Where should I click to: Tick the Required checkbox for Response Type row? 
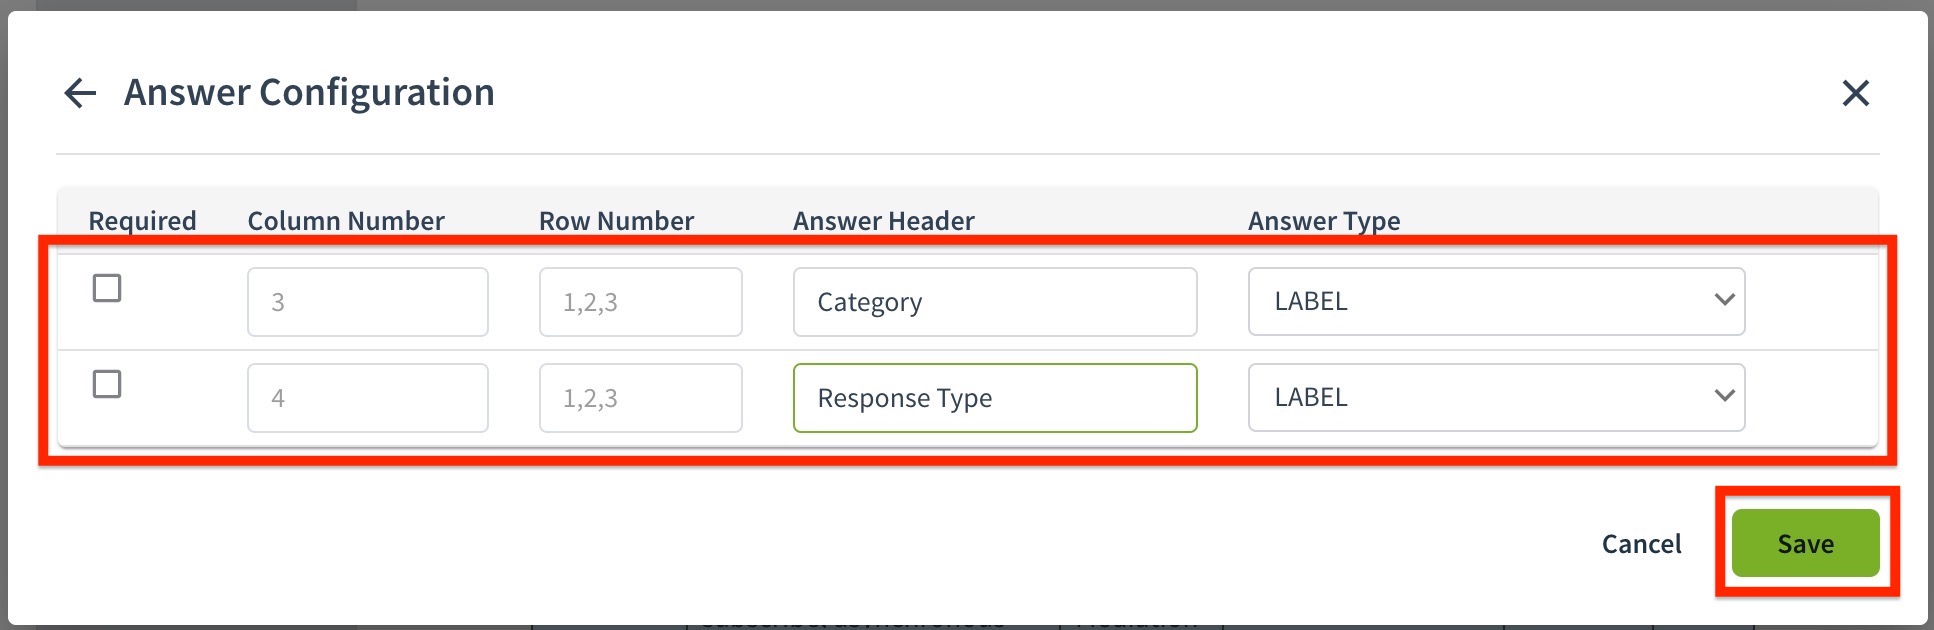click(x=107, y=384)
